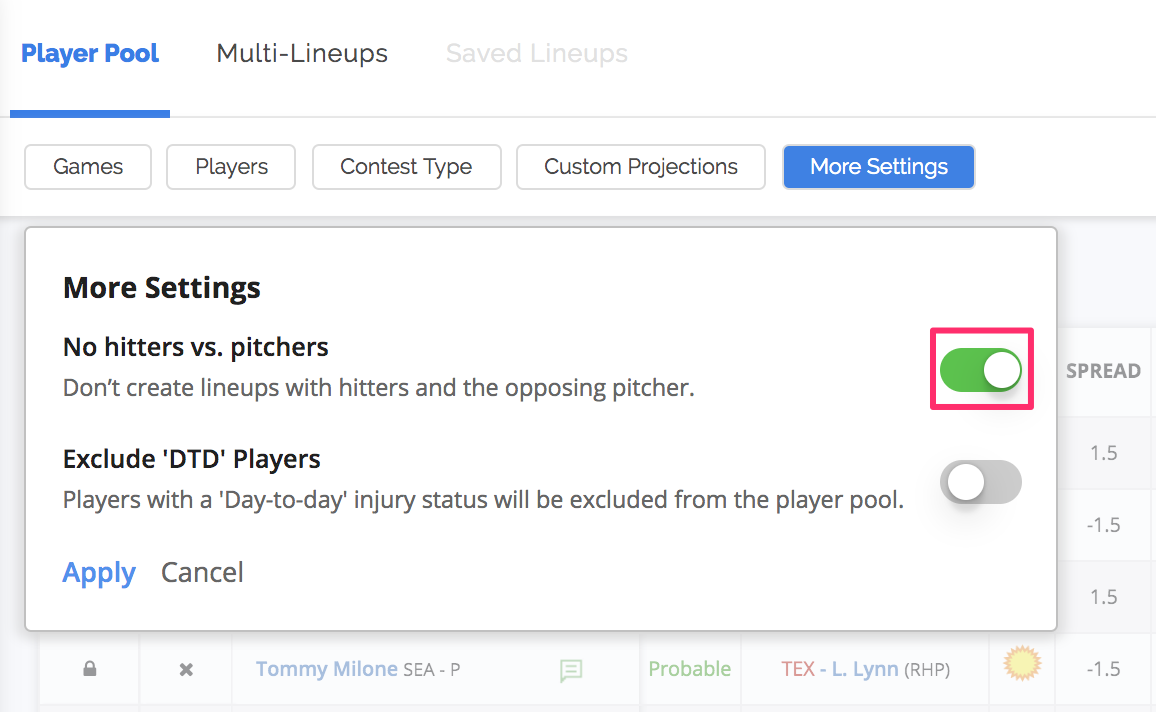Image resolution: width=1156 pixels, height=712 pixels.
Task: Open the Custom Projections panel
Action: click(640, 167)
